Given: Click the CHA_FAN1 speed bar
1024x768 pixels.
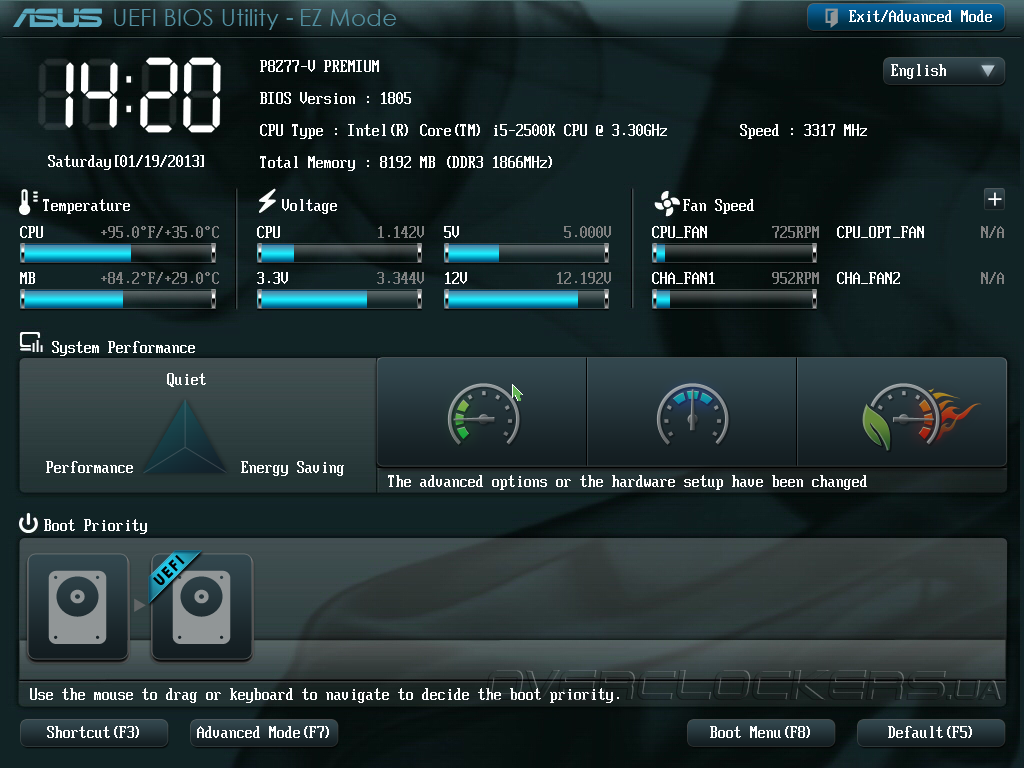Looking at the screenshot, I should tap(734, 299).
